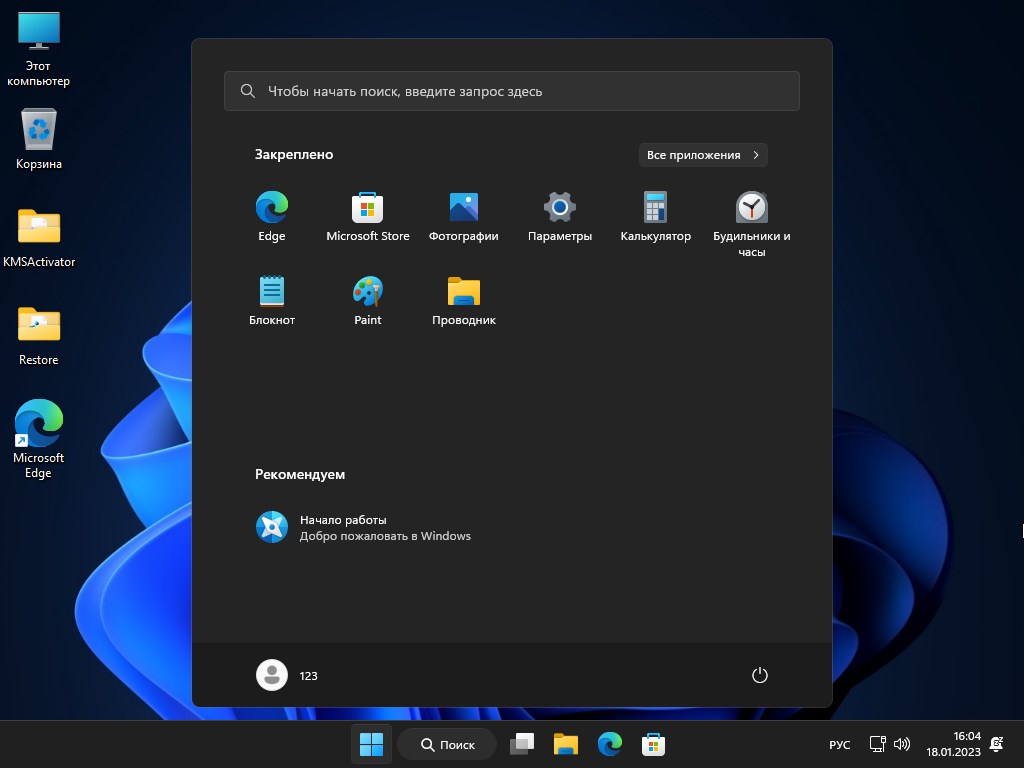Open Параметры settings app

559,207
